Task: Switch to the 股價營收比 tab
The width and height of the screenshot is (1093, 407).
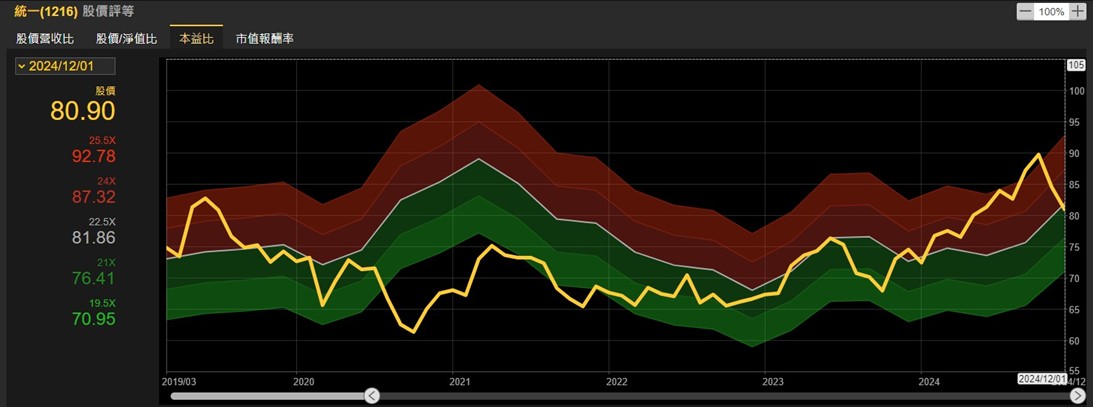Action: coord(45,38)
